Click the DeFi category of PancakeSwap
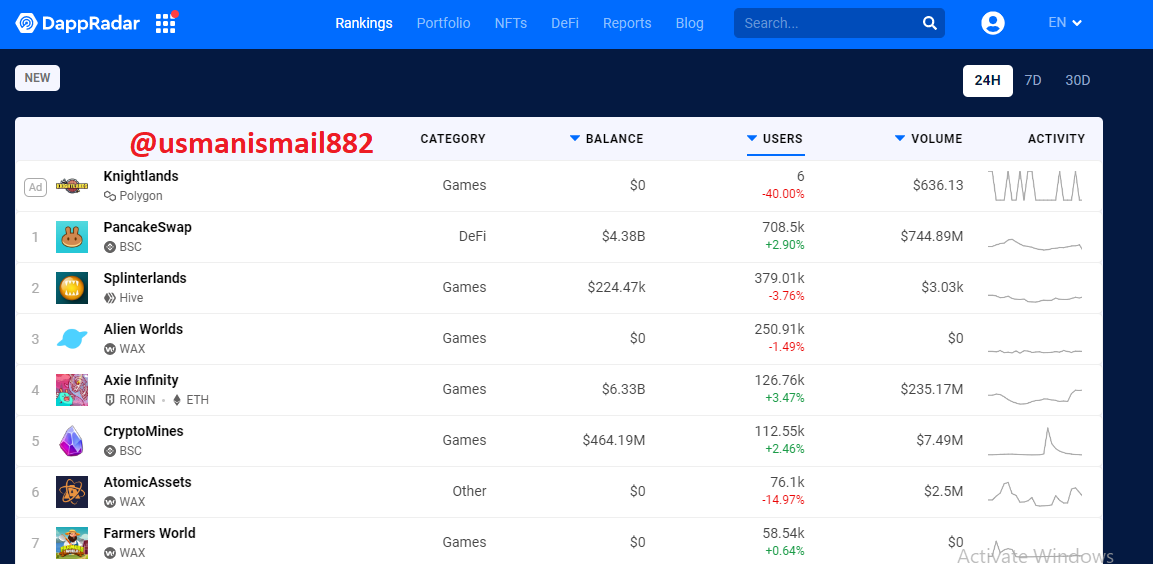The image size is (1153, 564). pyautogui.click(x=472, y=236)
